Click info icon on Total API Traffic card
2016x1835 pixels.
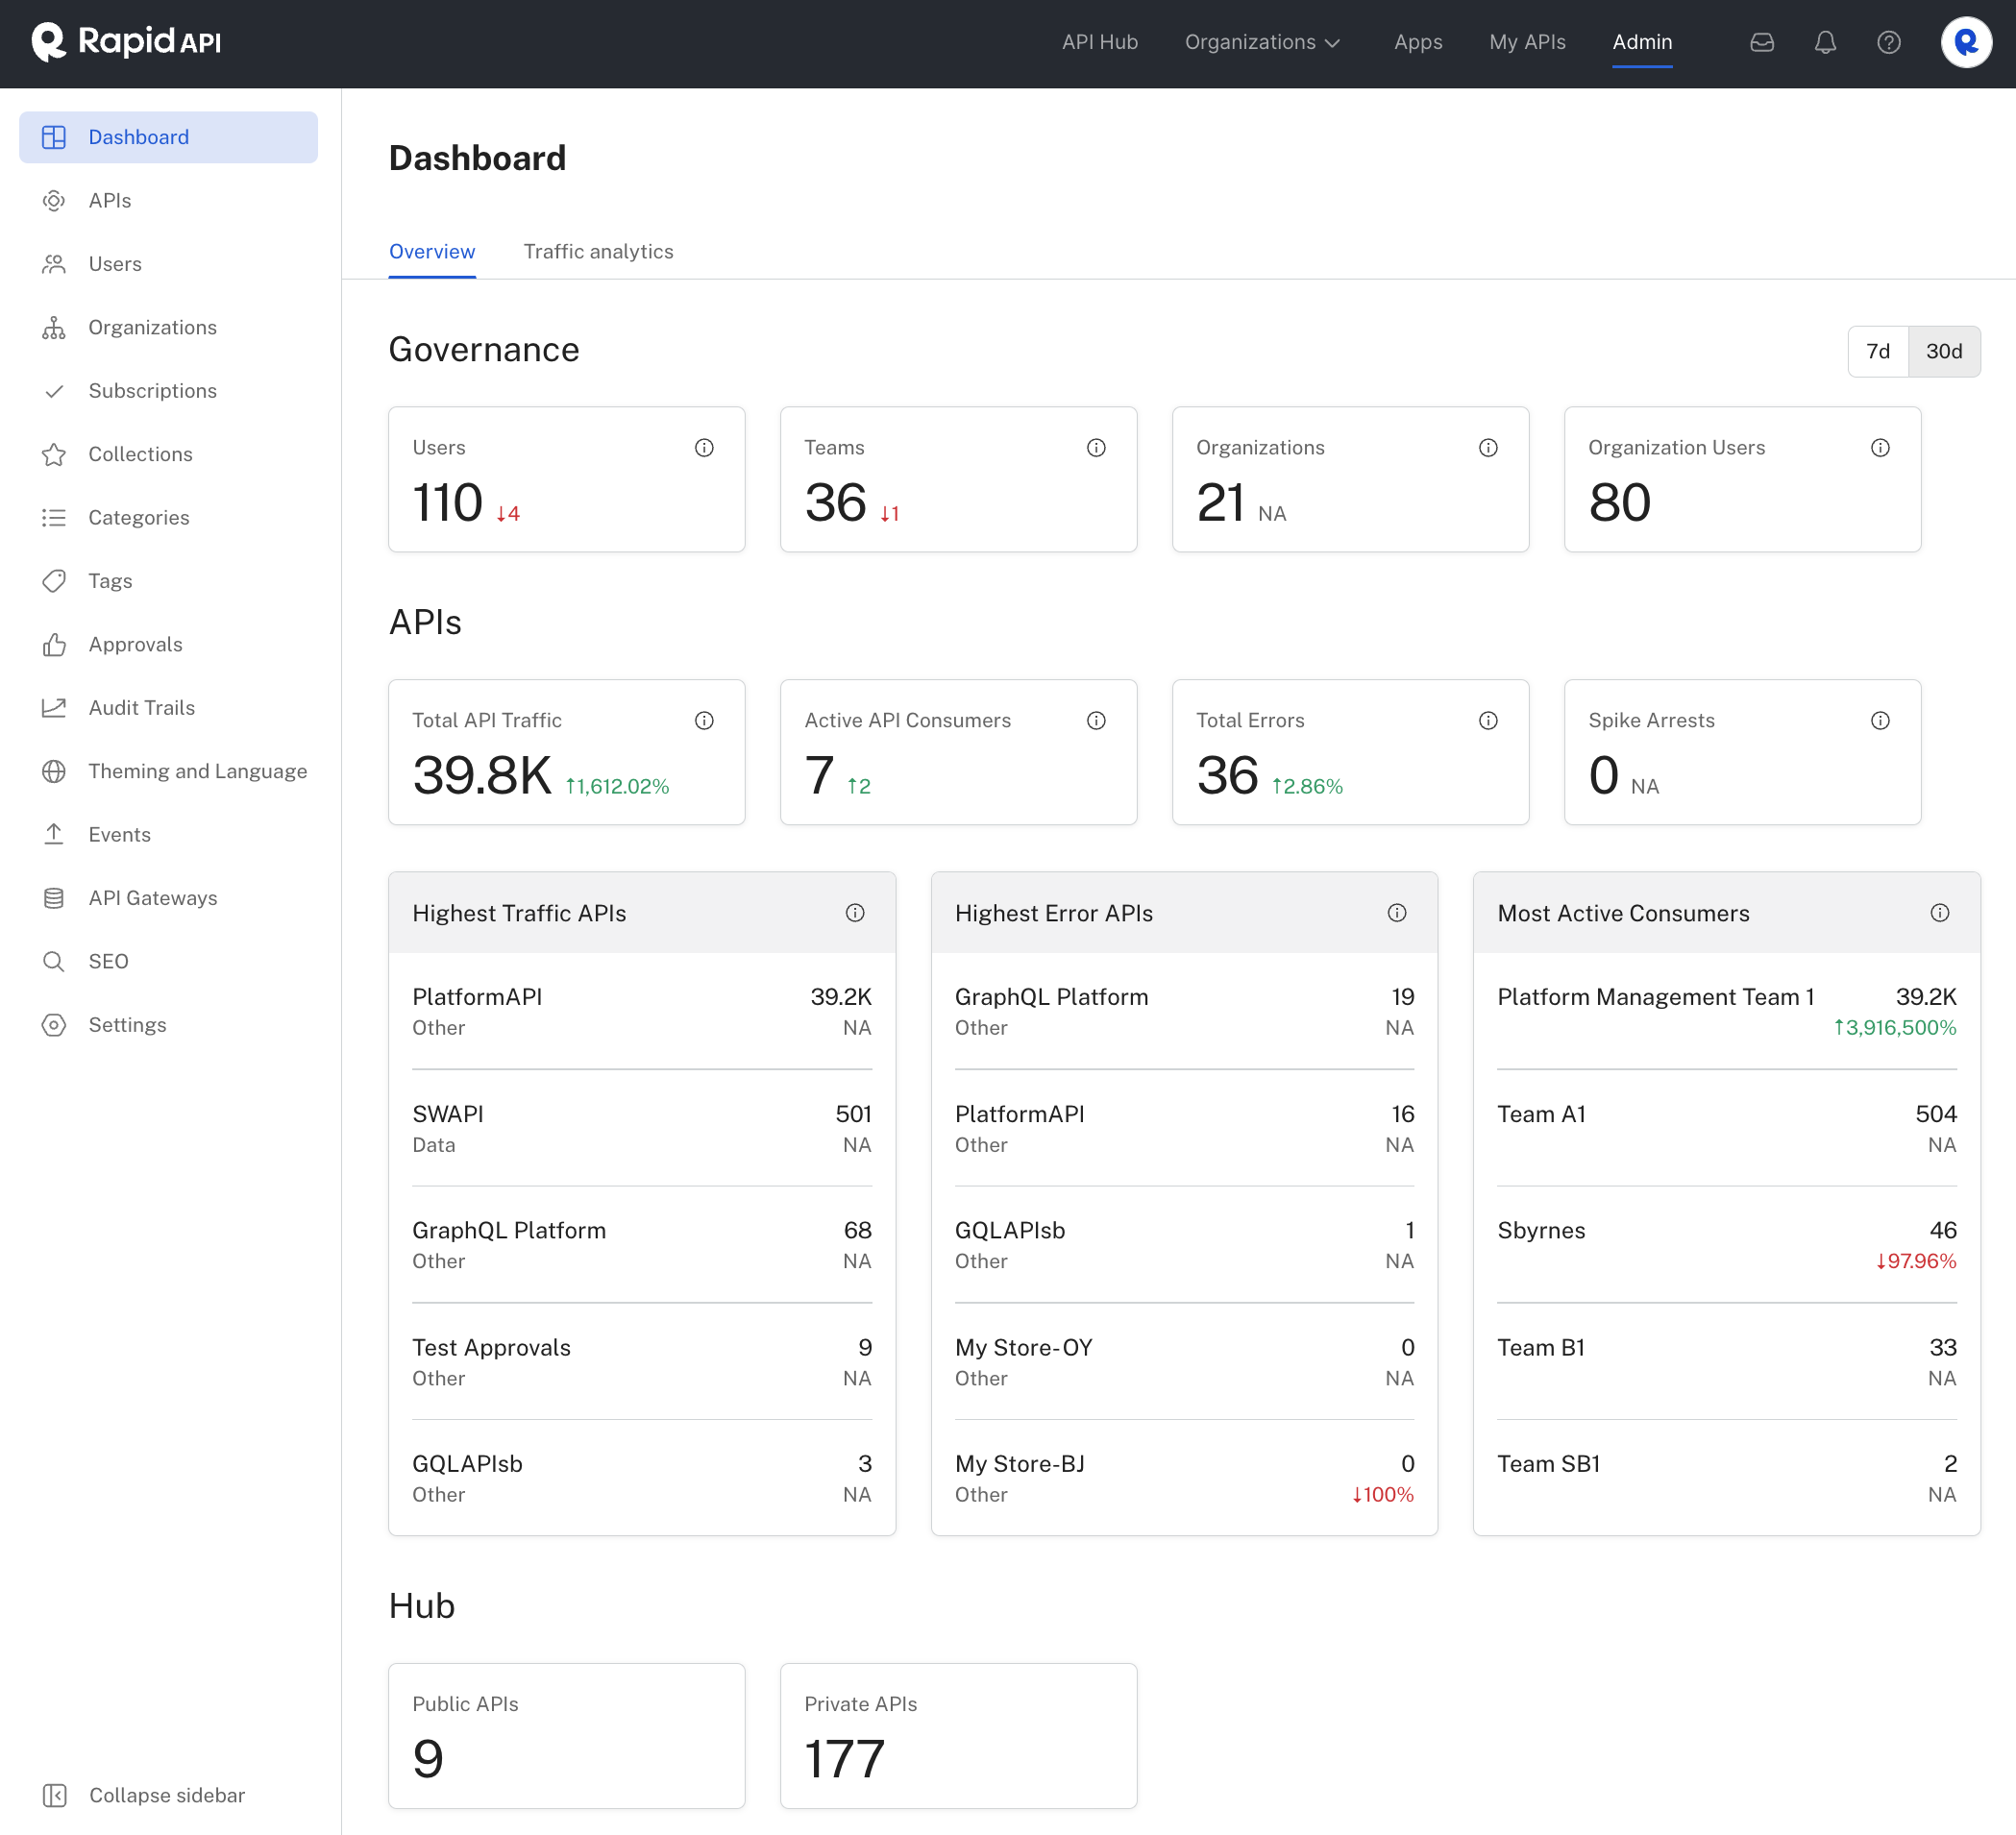click(704, 720)
